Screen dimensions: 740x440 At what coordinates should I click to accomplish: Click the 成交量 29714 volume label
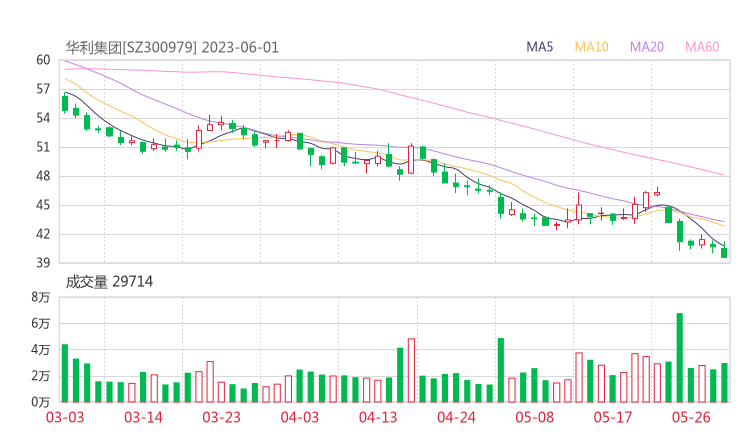(x=109, y=282)
